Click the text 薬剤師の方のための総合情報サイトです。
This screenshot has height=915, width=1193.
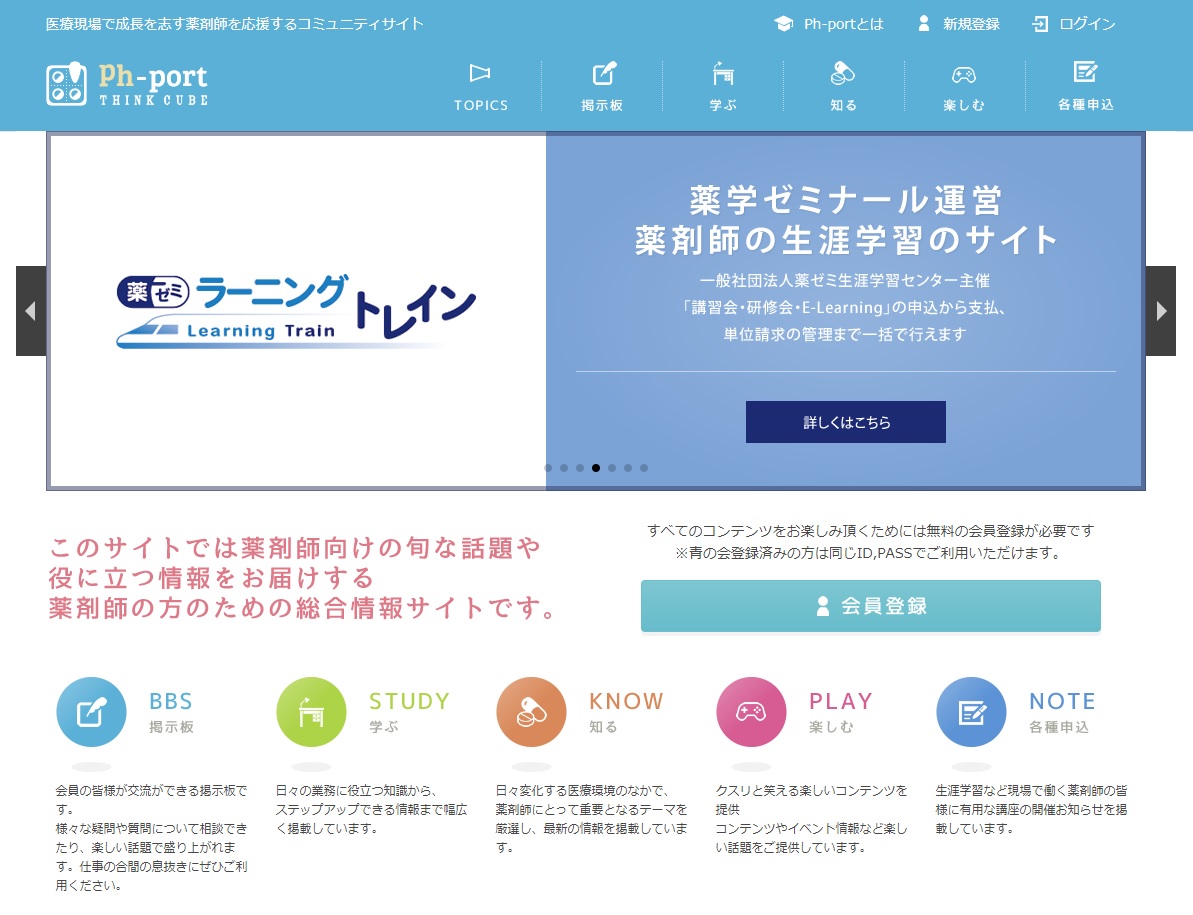(x=304, y=608)
